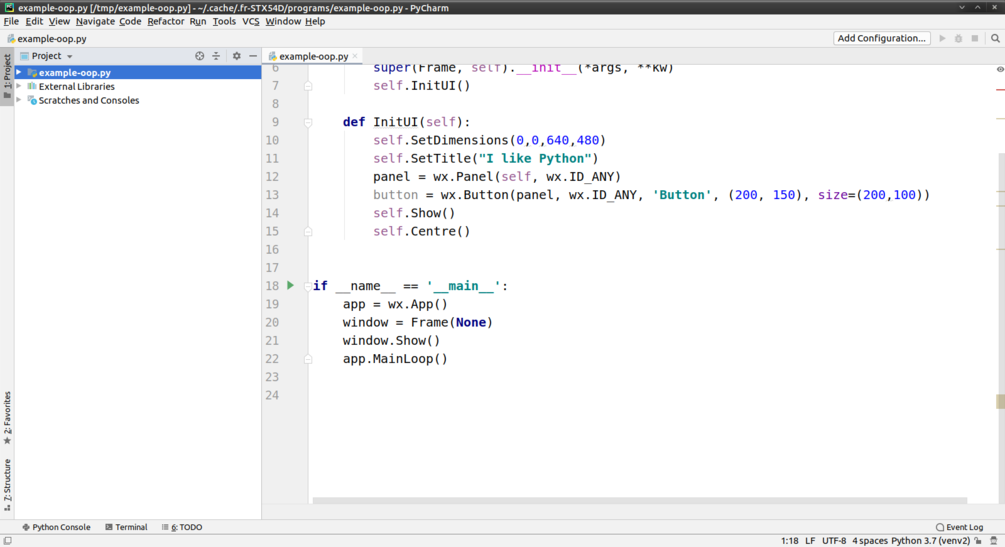The image size is (1005, 547).
Task: Open the 2: Favorites side tool window
Action: (7, 417)
